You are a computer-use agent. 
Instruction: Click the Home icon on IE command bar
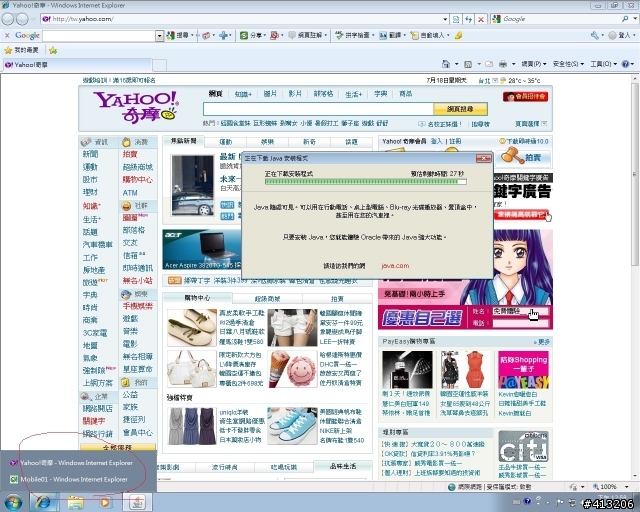point(446,64)
